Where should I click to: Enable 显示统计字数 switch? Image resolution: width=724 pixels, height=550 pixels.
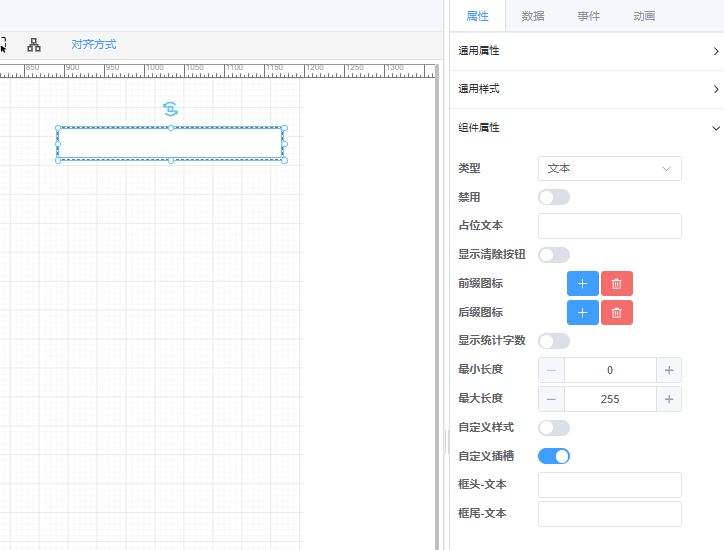[554, 341]
